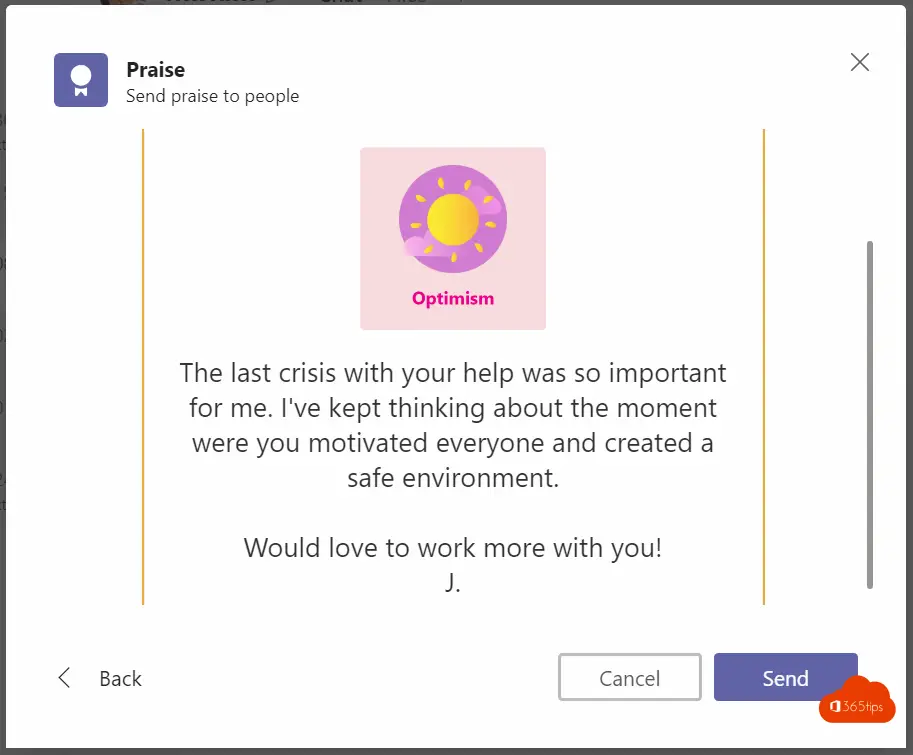Click the Office icon inside 365tips logo
Screen dimensions: 913x755
pyautogui.click(x=835, y=706)
